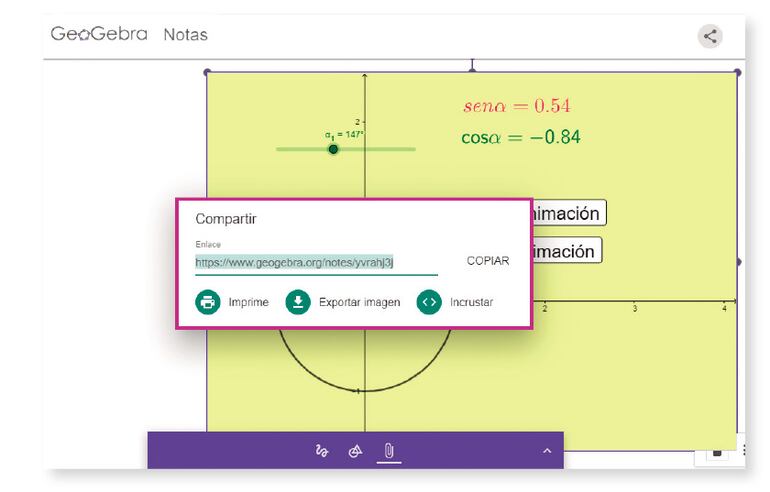The width and height of the screenshot is (770, 492).
Task: Click the Enlace URL input field
Action: pos(316,263)
